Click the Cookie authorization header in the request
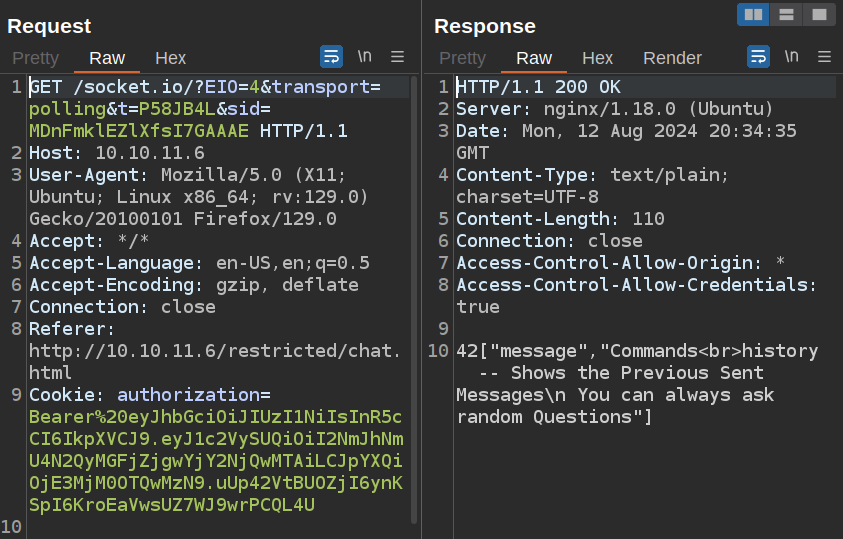This screenshot has width=843, height=539. [150, 395]
